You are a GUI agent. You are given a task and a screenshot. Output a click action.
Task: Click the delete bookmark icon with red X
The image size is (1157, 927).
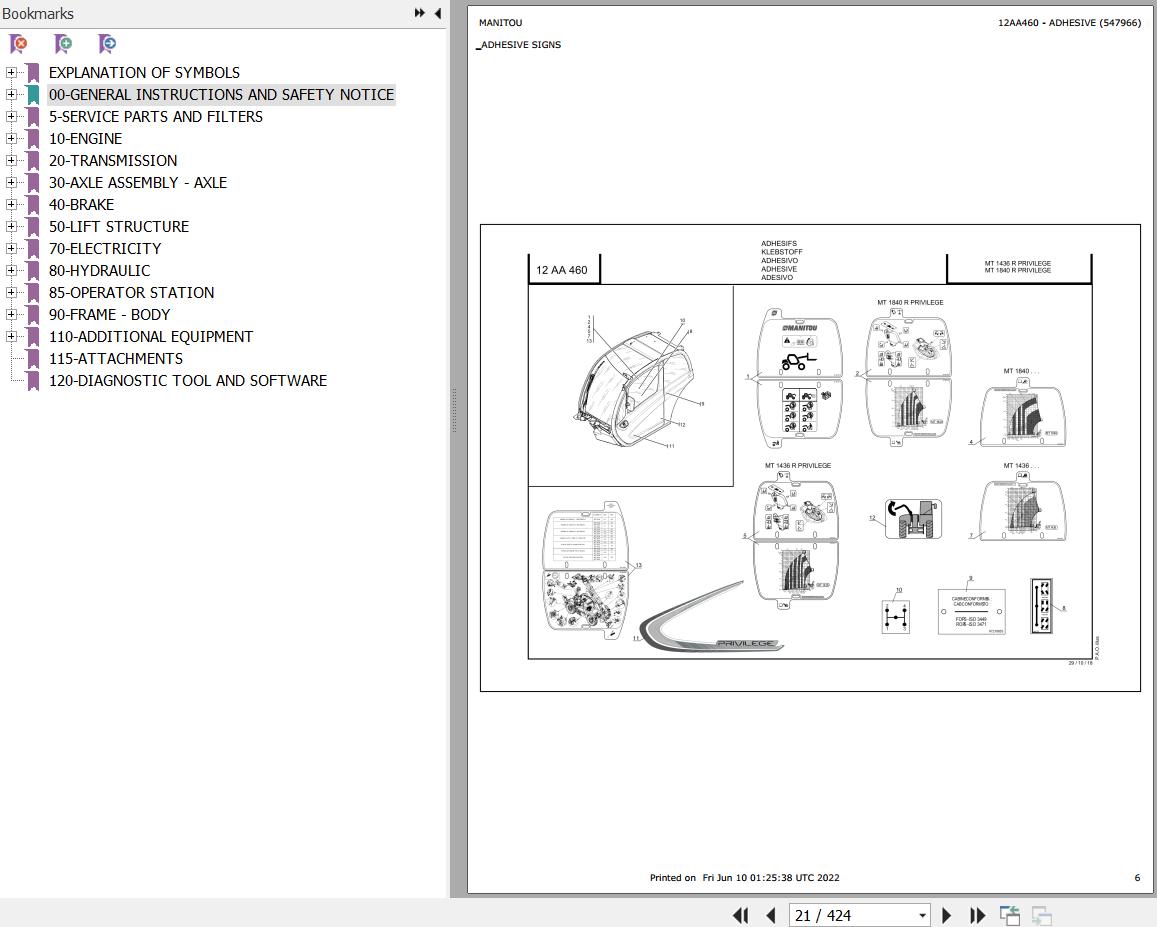point(18,44)
